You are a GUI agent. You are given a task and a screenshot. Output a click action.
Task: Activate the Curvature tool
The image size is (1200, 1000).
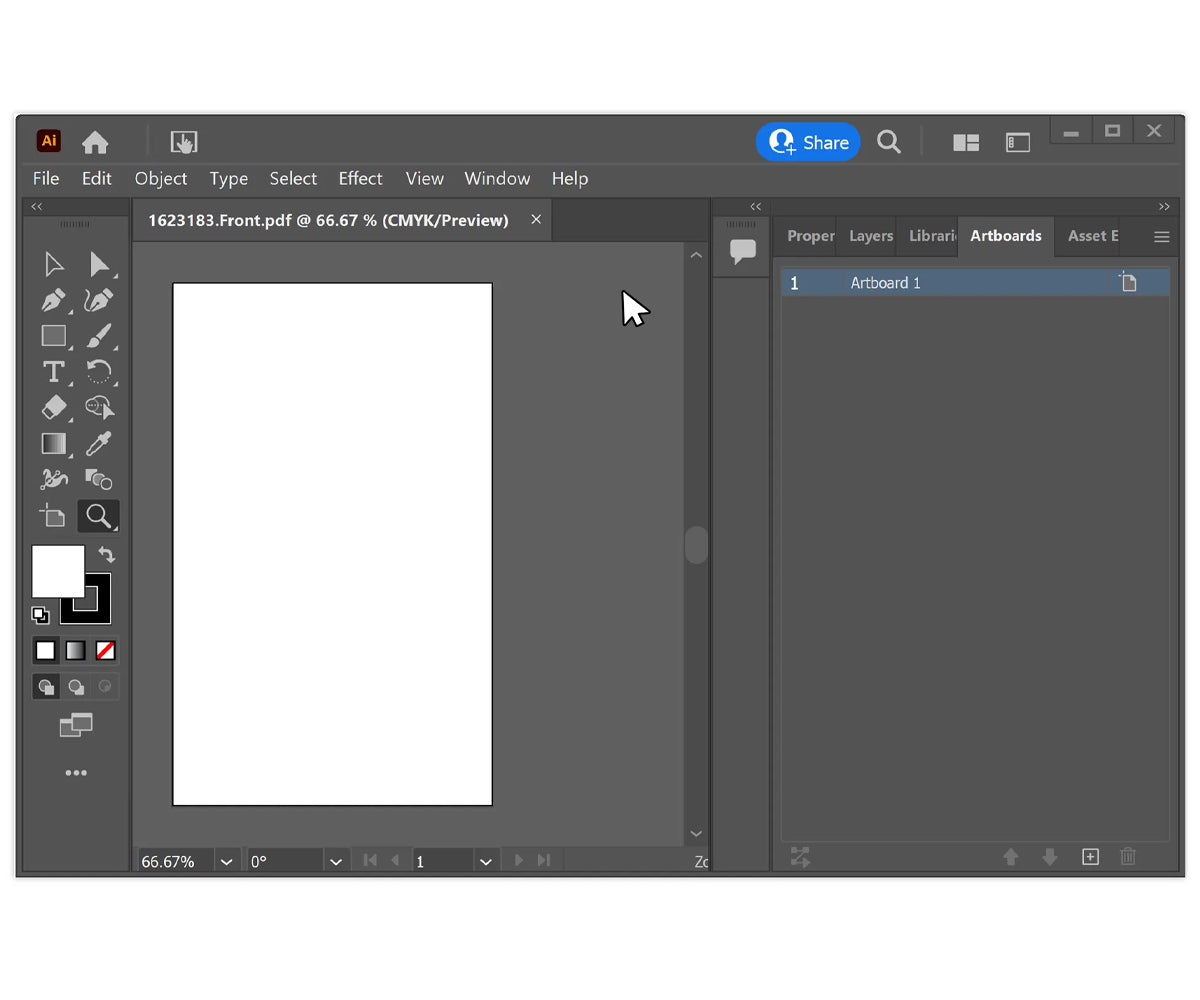click(99, 300)
